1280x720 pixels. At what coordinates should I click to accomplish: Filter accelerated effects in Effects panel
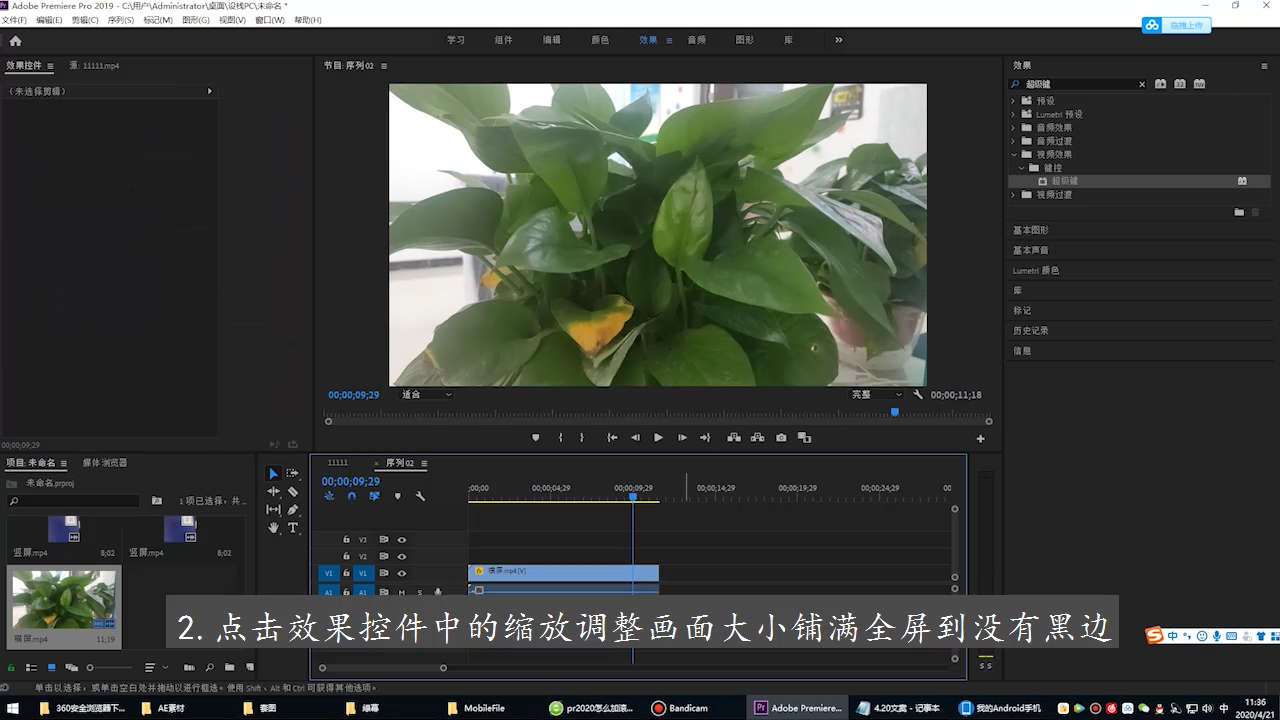point(1160,84)
